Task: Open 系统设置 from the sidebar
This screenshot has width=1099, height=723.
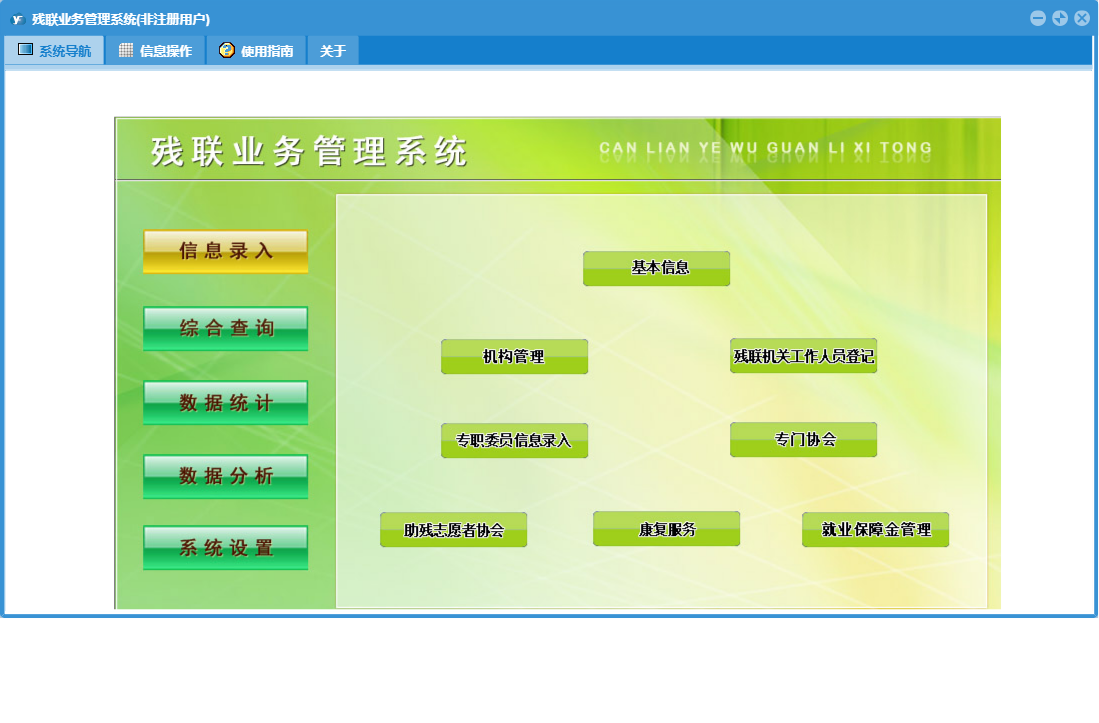Action: 226,548
